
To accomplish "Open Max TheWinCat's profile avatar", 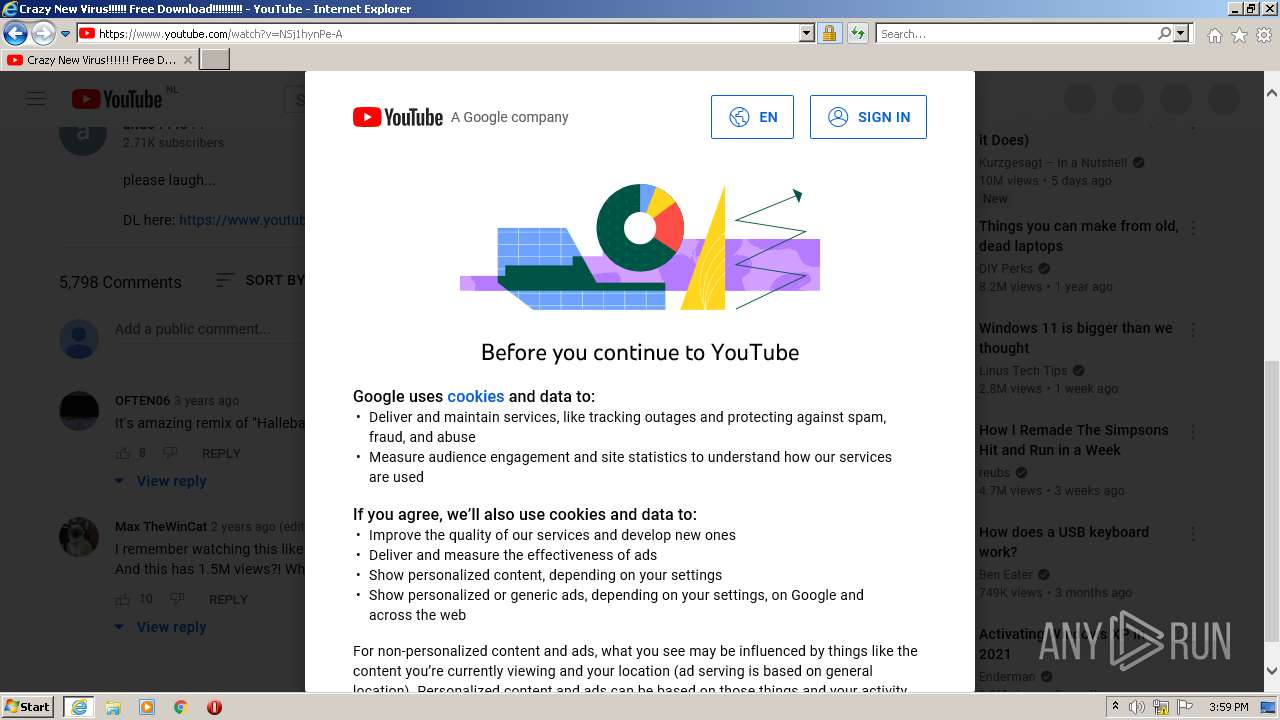I will pyautogui.click(x=79, y=537).
